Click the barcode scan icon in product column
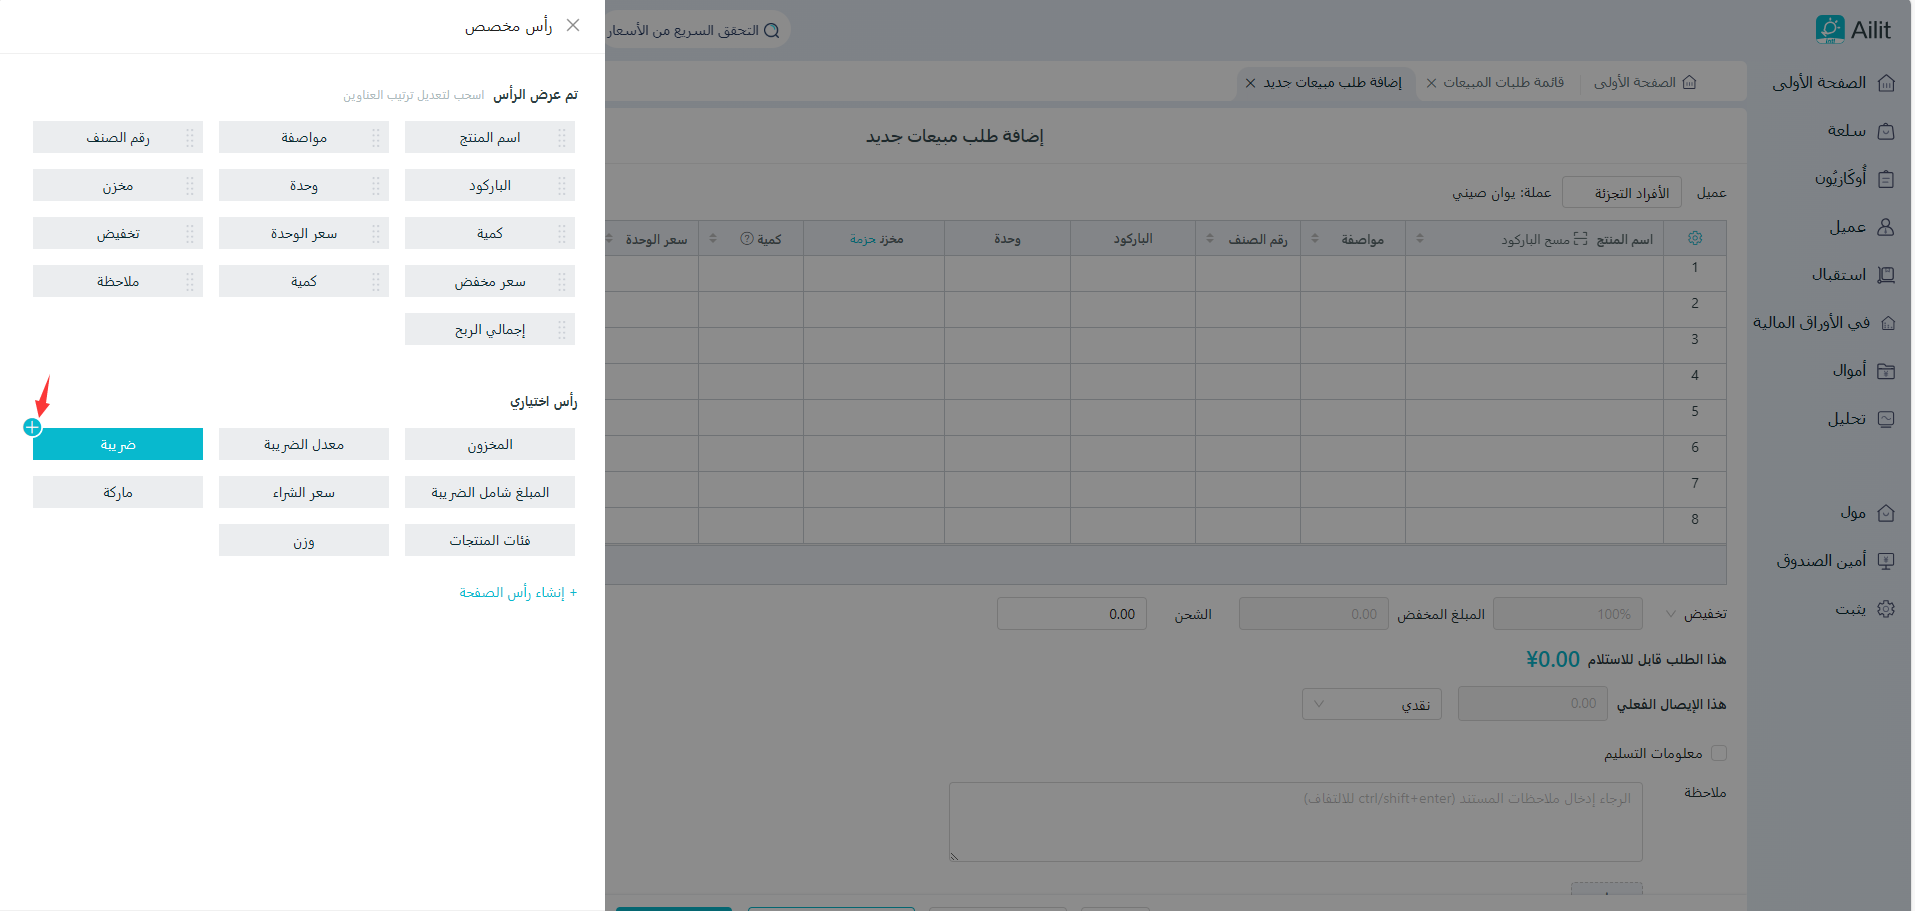The width and height of the screenshot is (1915, 911). 1580,239
